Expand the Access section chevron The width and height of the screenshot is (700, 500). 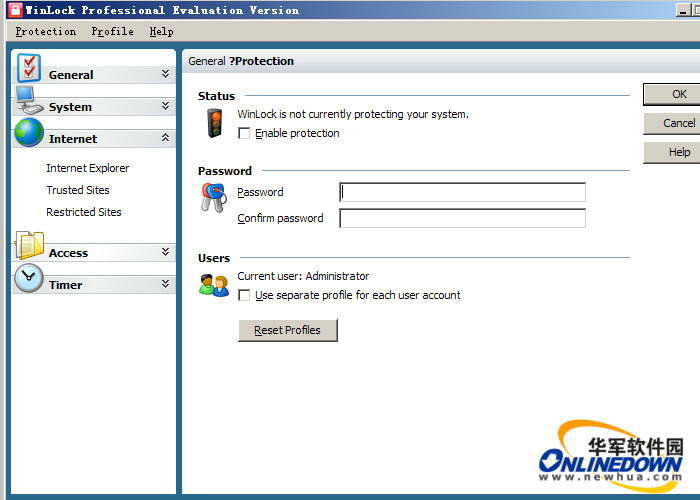coord(166,252)
